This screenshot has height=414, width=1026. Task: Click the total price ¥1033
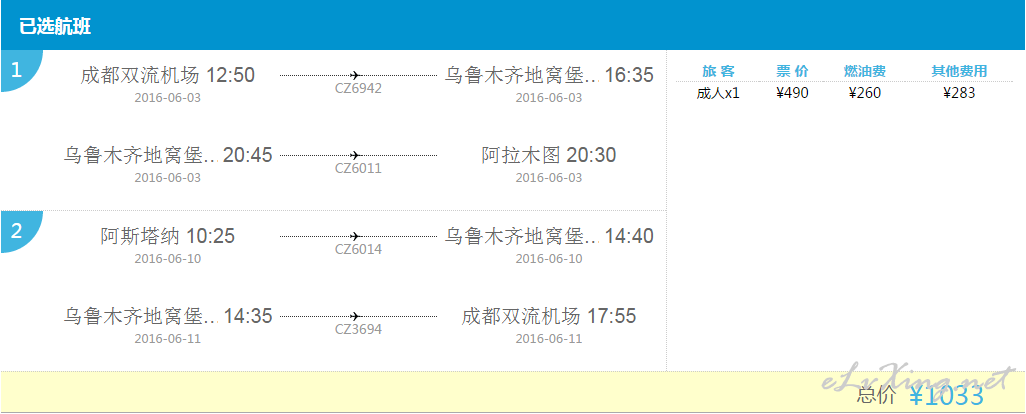(946, 396)
